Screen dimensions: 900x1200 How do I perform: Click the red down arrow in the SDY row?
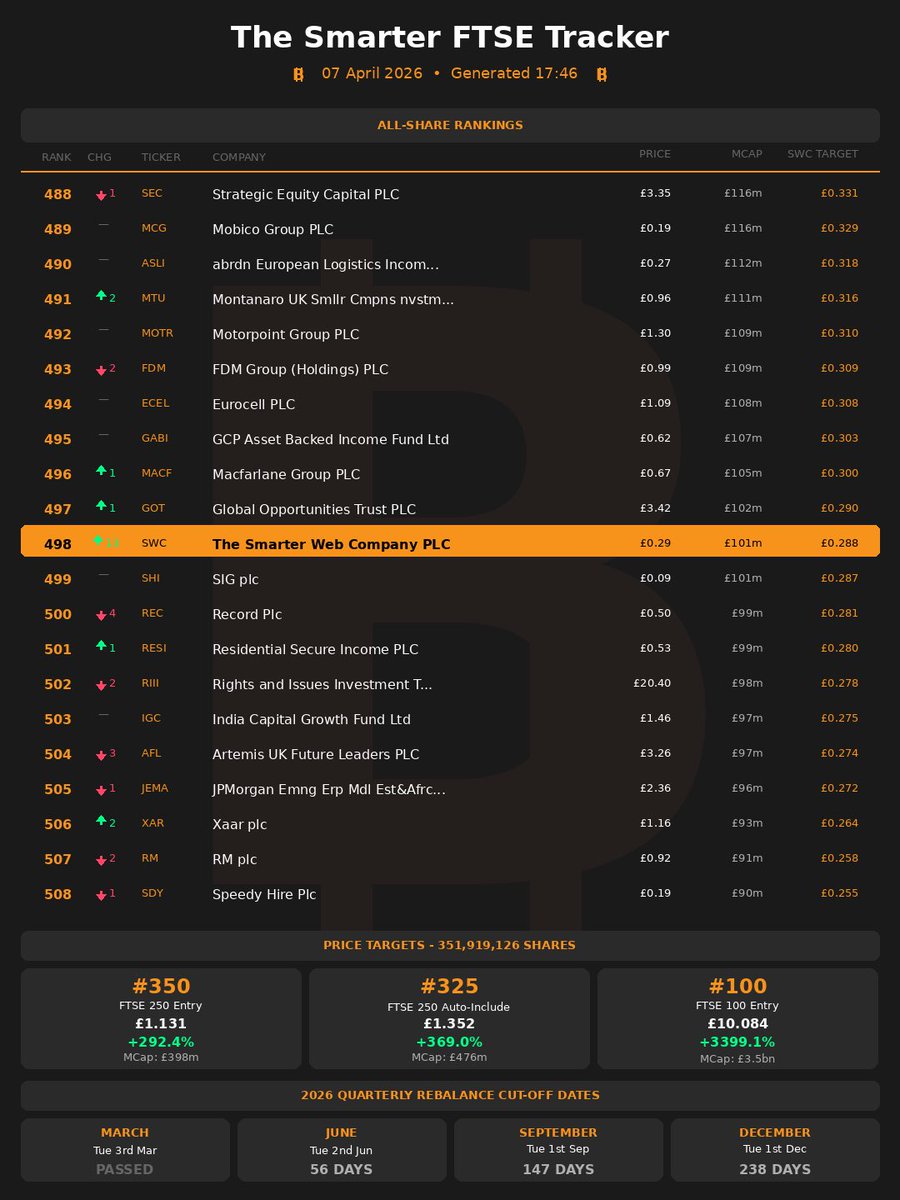coord(101,895)
